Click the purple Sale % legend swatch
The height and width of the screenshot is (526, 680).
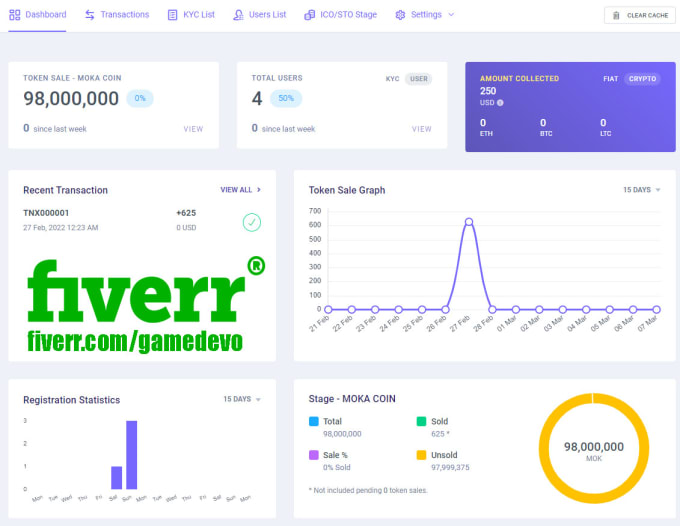[314, 455]
